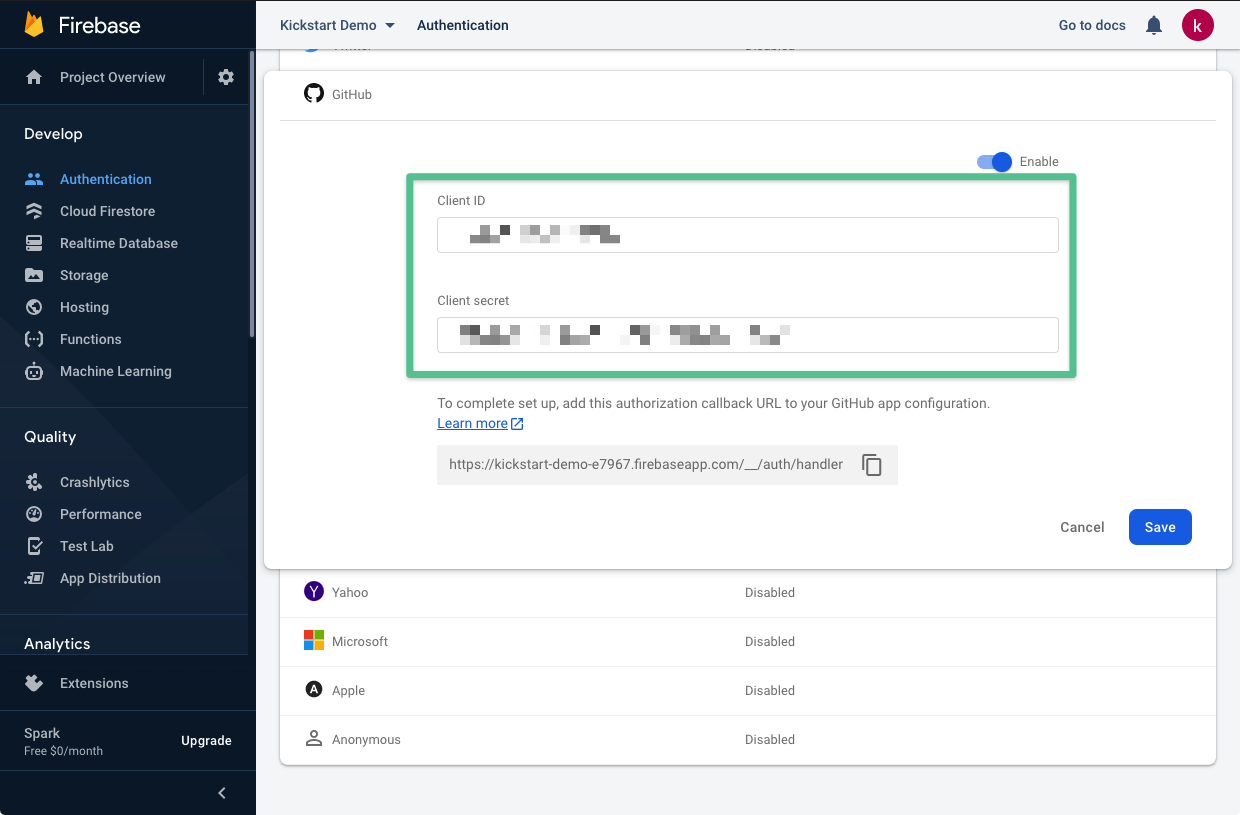Select the Yahoo provider row label

click(350, 592)
